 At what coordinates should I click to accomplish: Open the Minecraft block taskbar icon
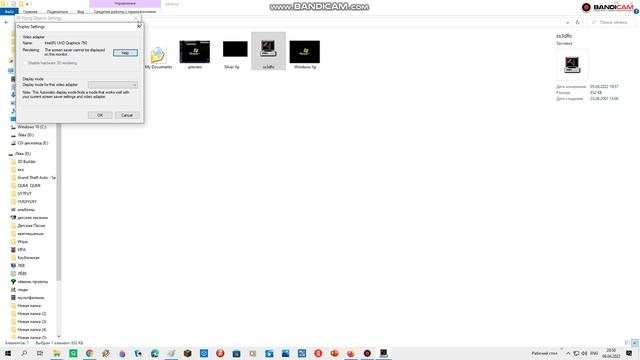[187, 353]
